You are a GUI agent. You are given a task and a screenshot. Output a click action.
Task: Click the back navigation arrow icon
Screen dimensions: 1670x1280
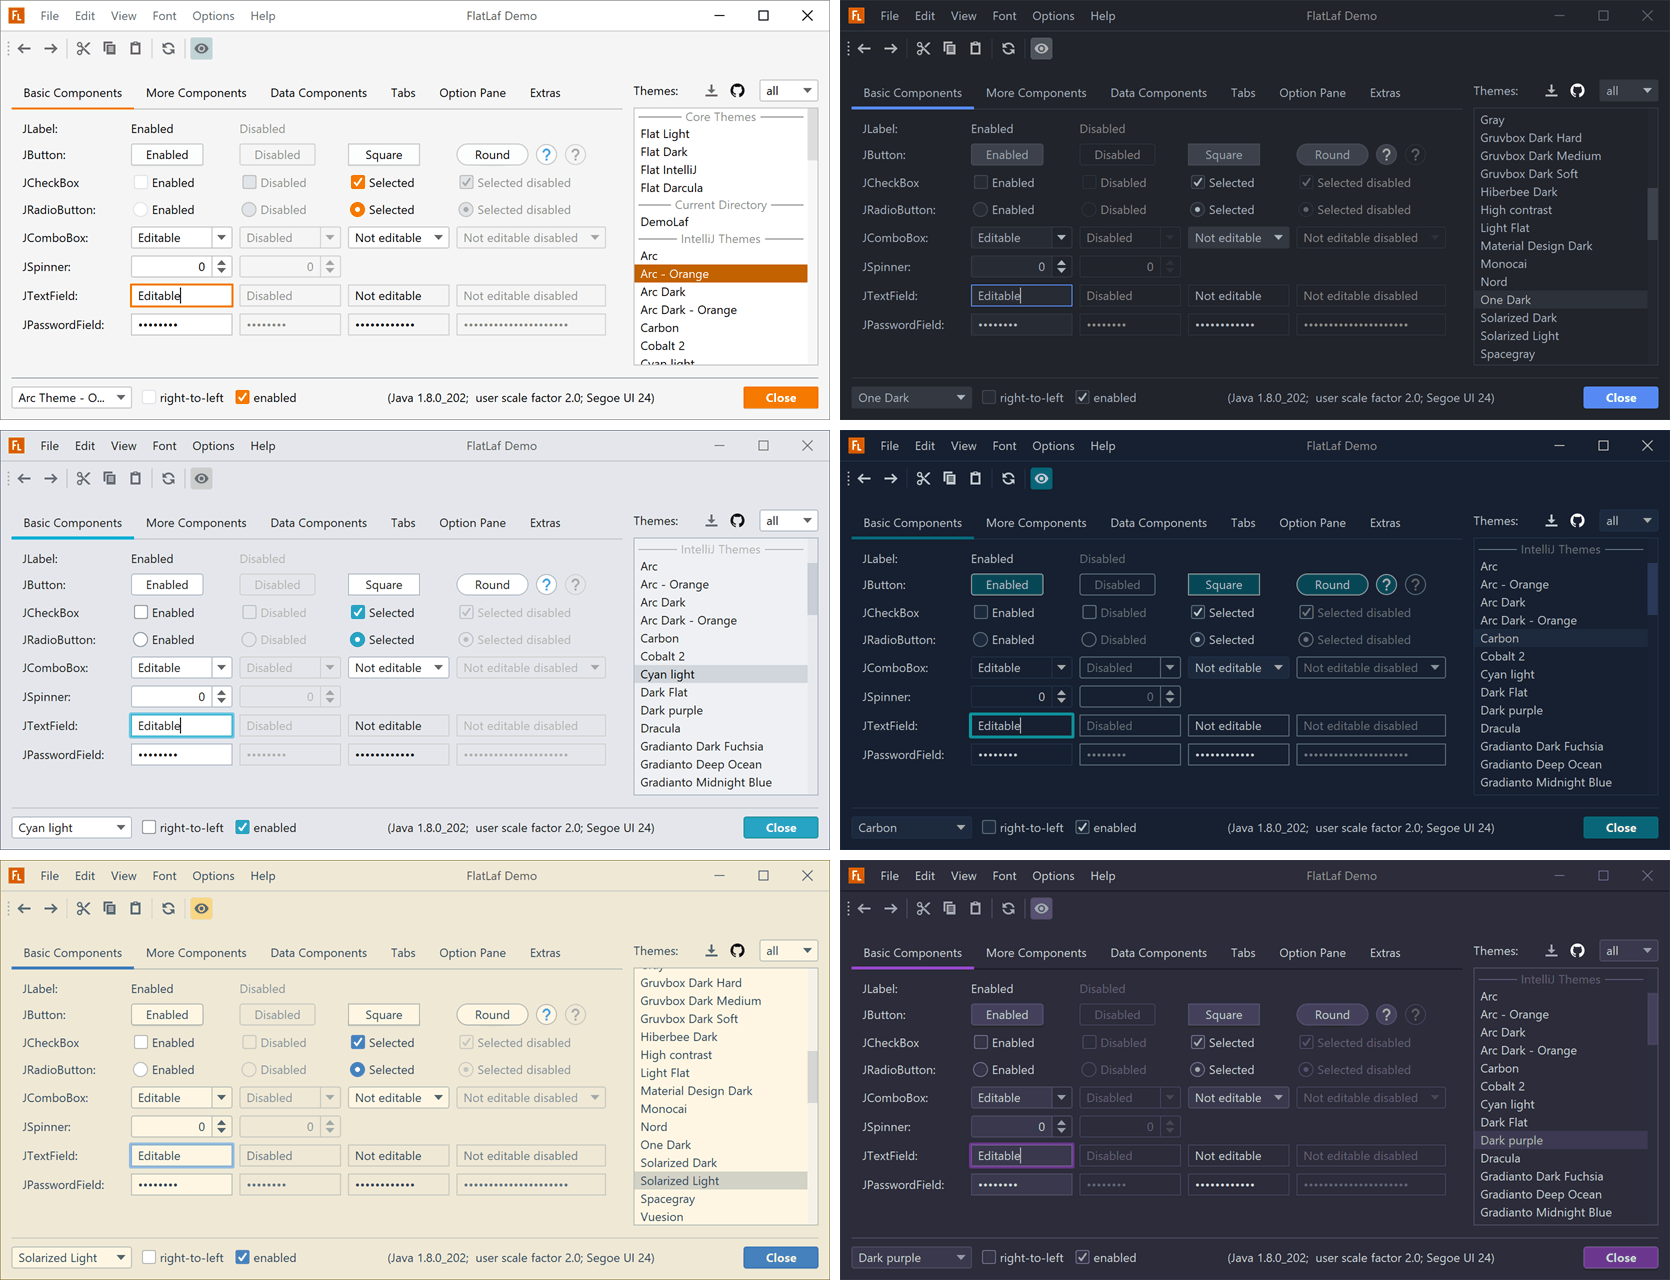(x=24, y=48)
